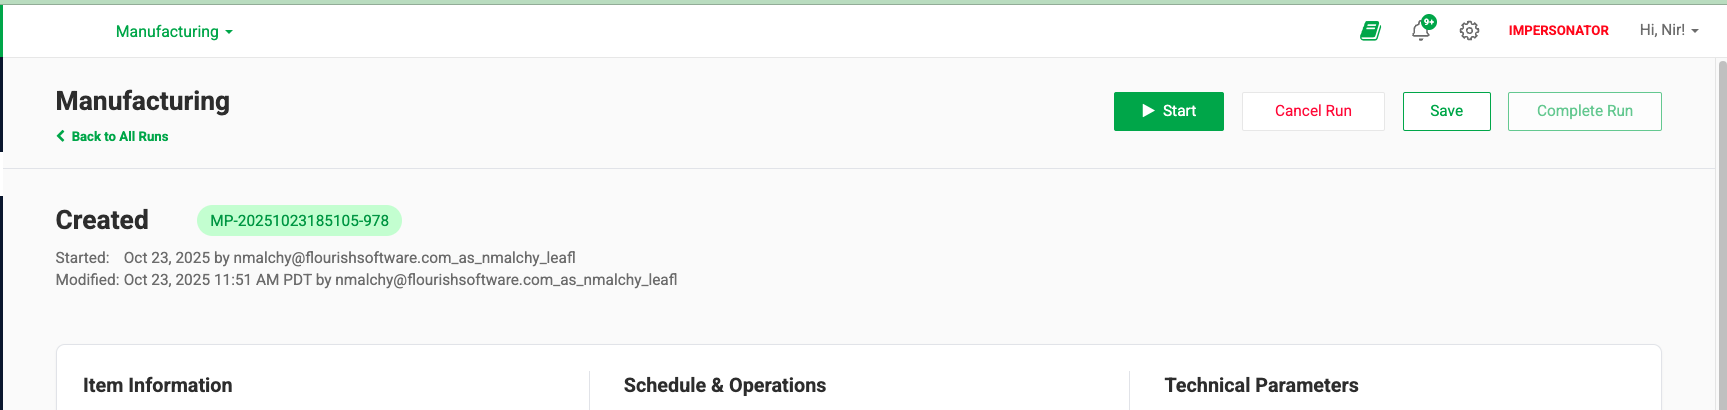Open the "Hi, Nir!" user menu

pyautogui.click(x=1668, y=31)
